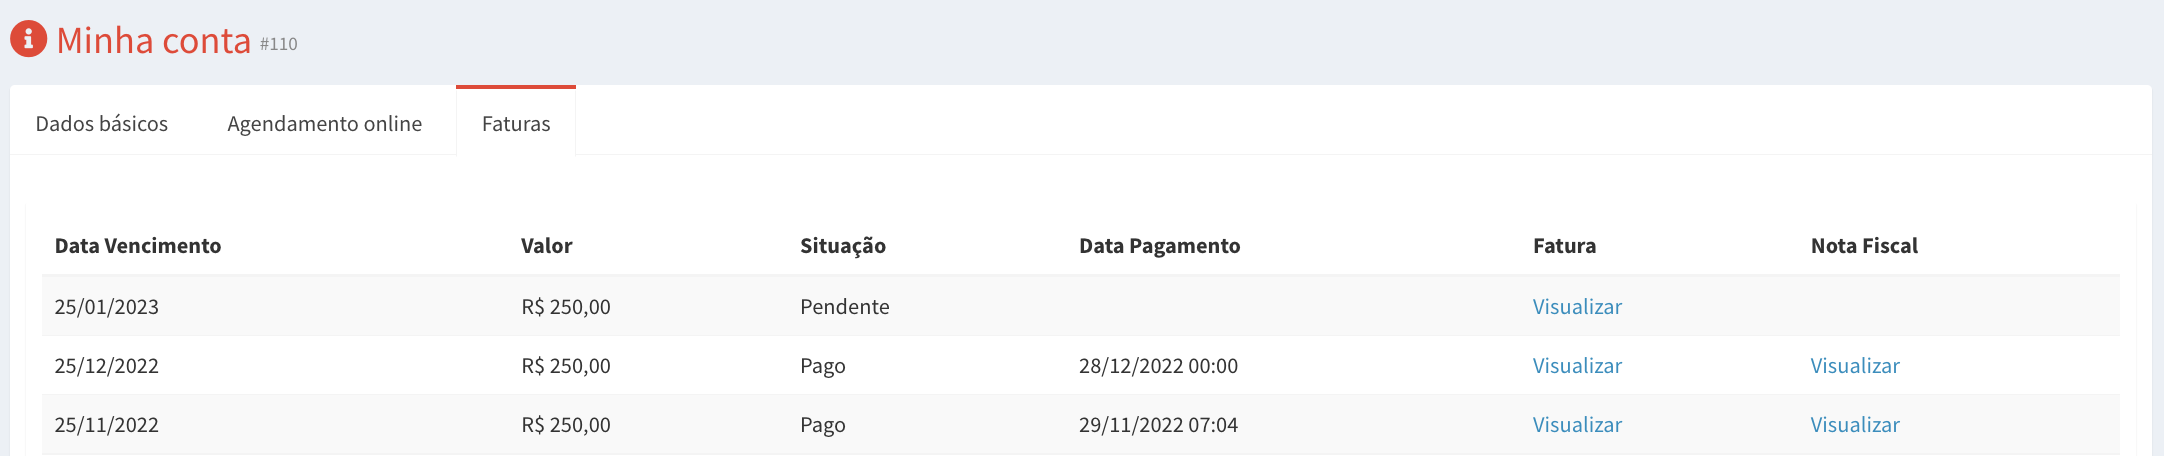
Task: Click the Minha conta page title
Action: click(154, 40)
